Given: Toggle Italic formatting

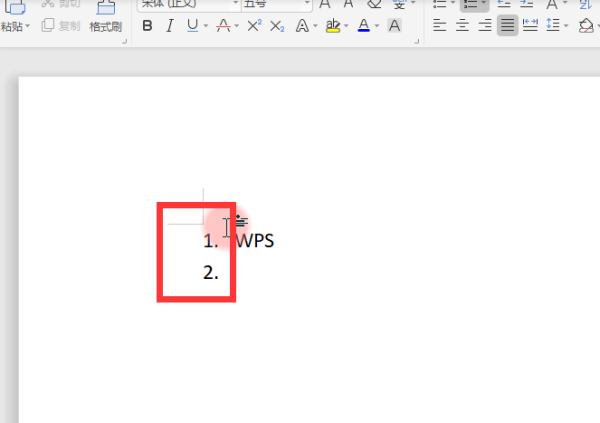Looking at the screenshot, I should point(170,26).
